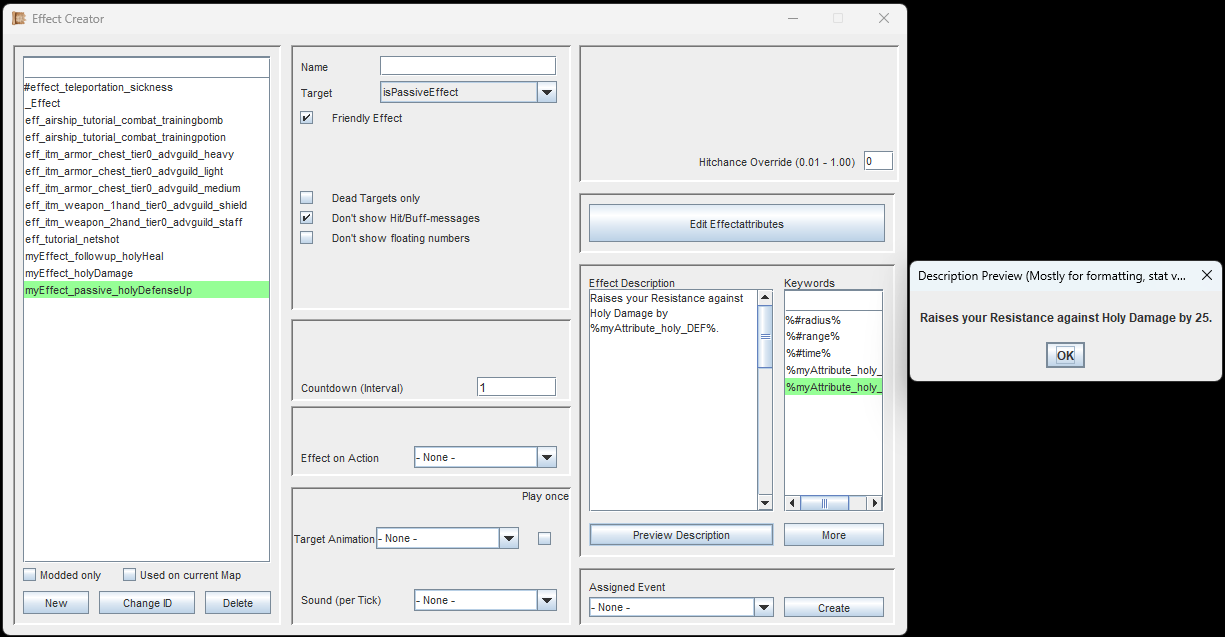
Task: Click the Edit Effectattributes button
Action: 736,224
